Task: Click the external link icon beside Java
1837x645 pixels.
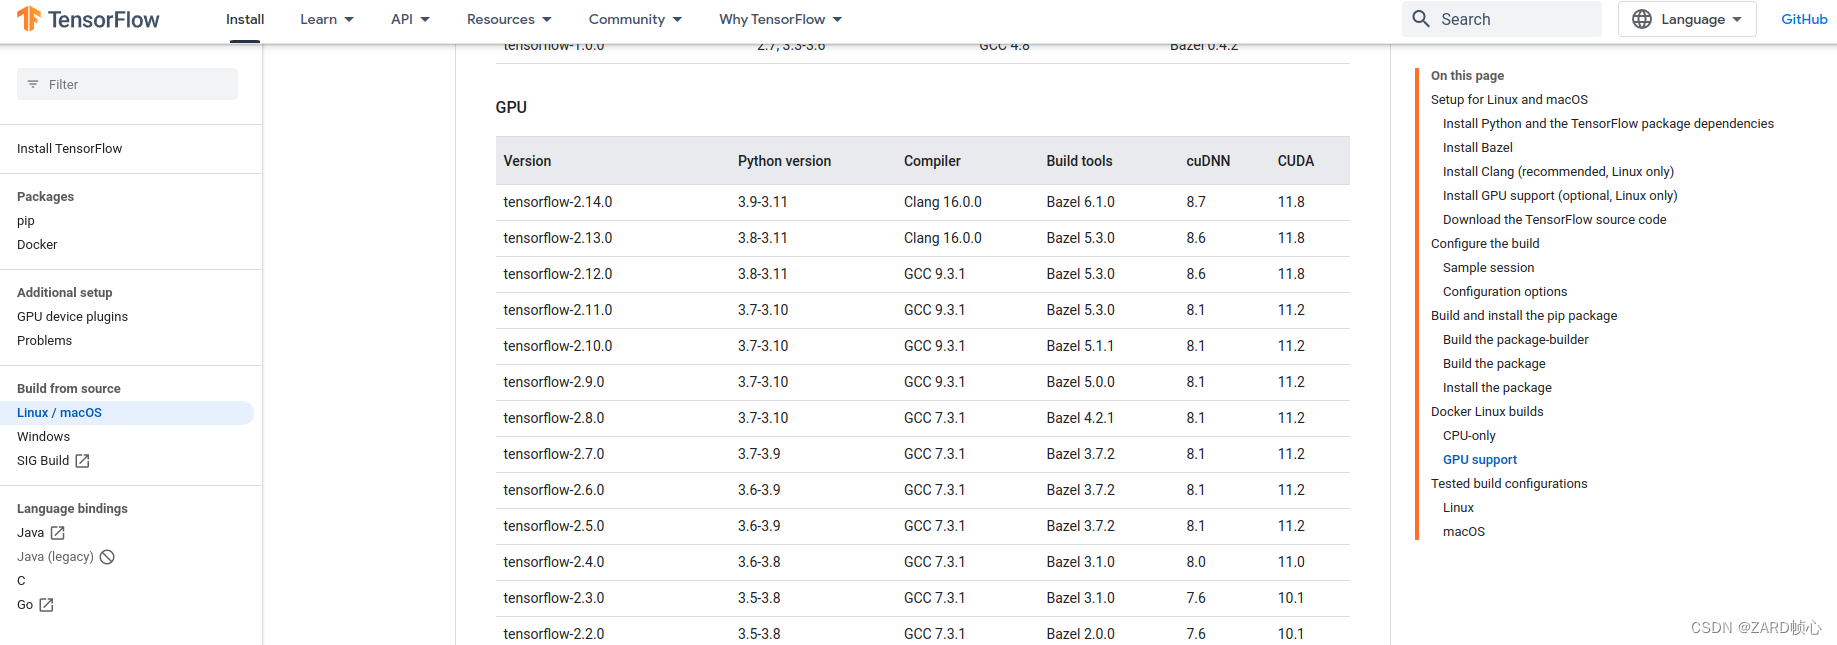Action: [x=57, y=533]
